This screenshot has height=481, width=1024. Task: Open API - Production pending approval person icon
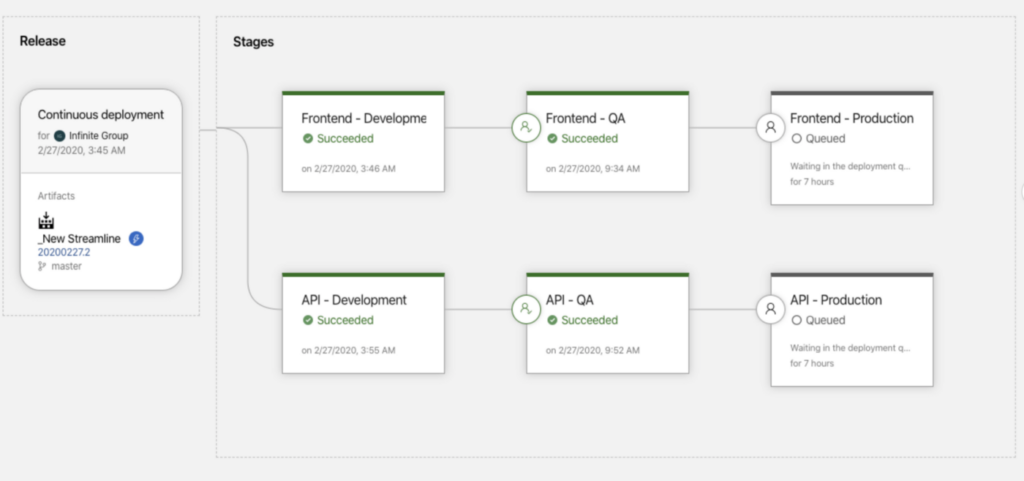771,309
